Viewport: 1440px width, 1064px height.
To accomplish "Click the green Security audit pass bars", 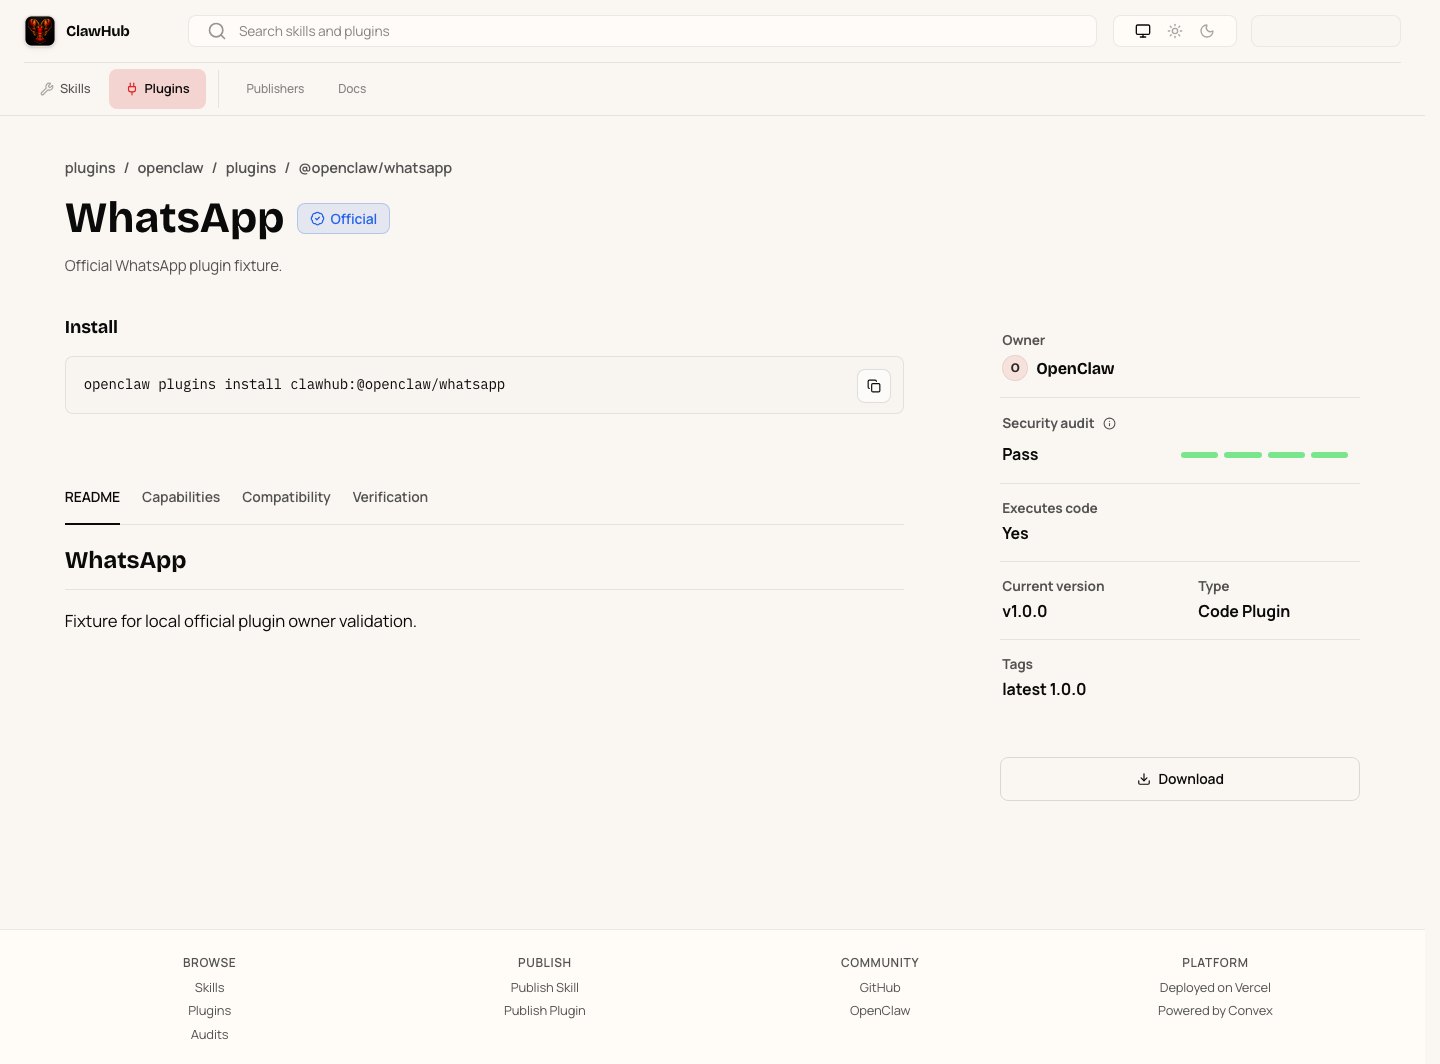I will coord(1264,455).
